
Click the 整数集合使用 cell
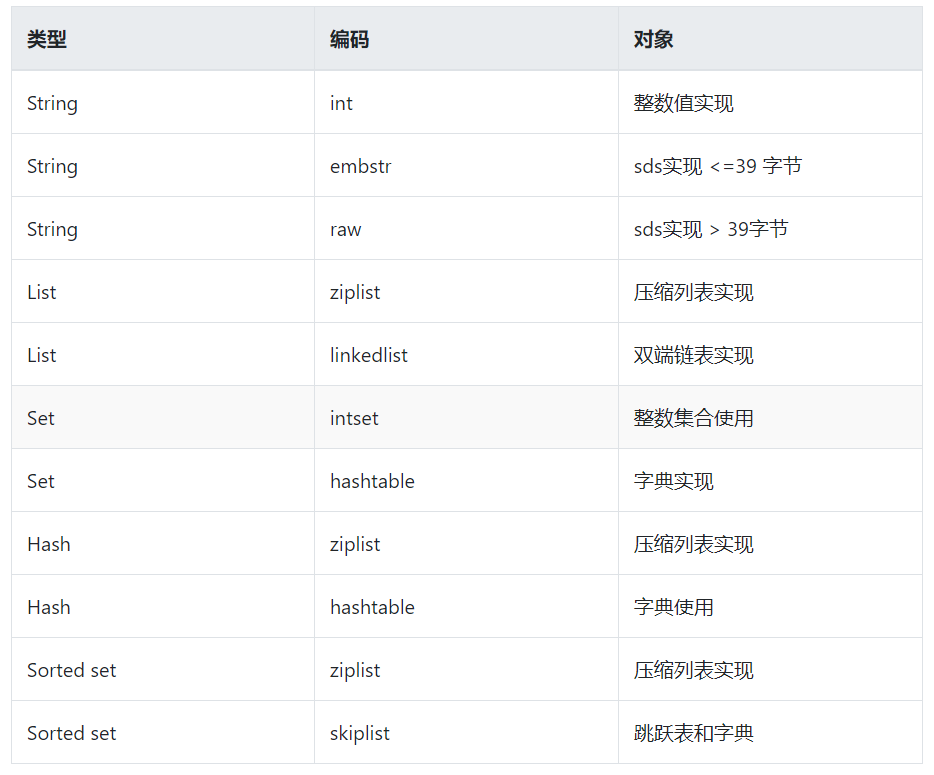coord(693,418)
